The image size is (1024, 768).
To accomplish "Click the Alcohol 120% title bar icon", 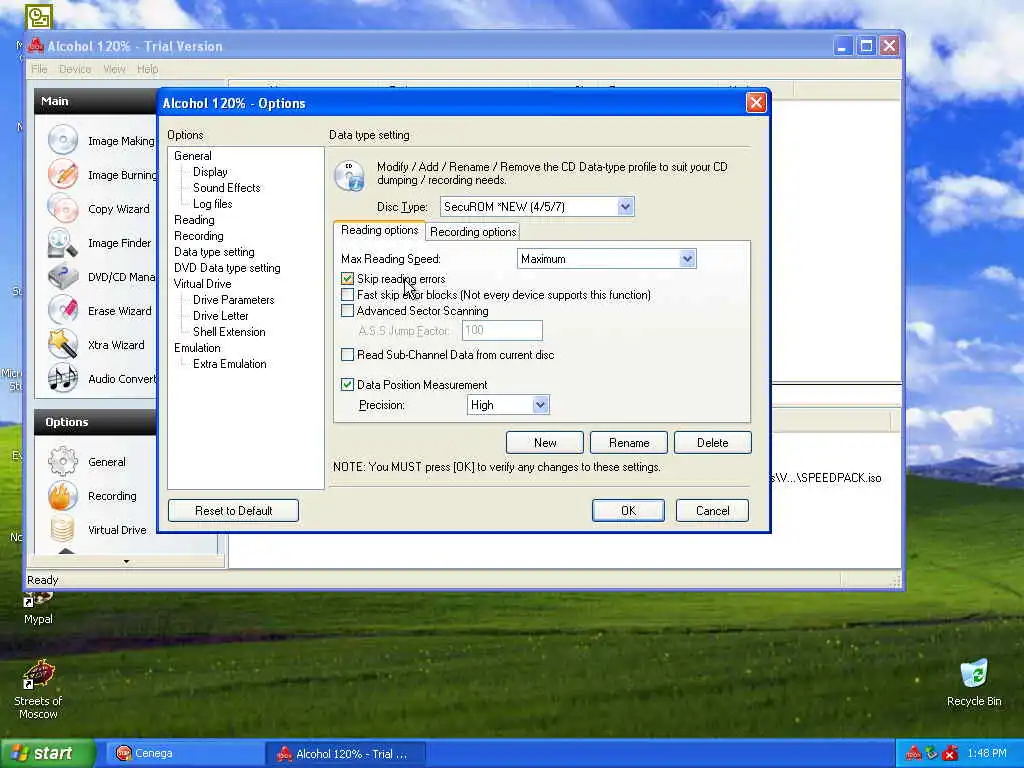I will [x=36, y=46].
